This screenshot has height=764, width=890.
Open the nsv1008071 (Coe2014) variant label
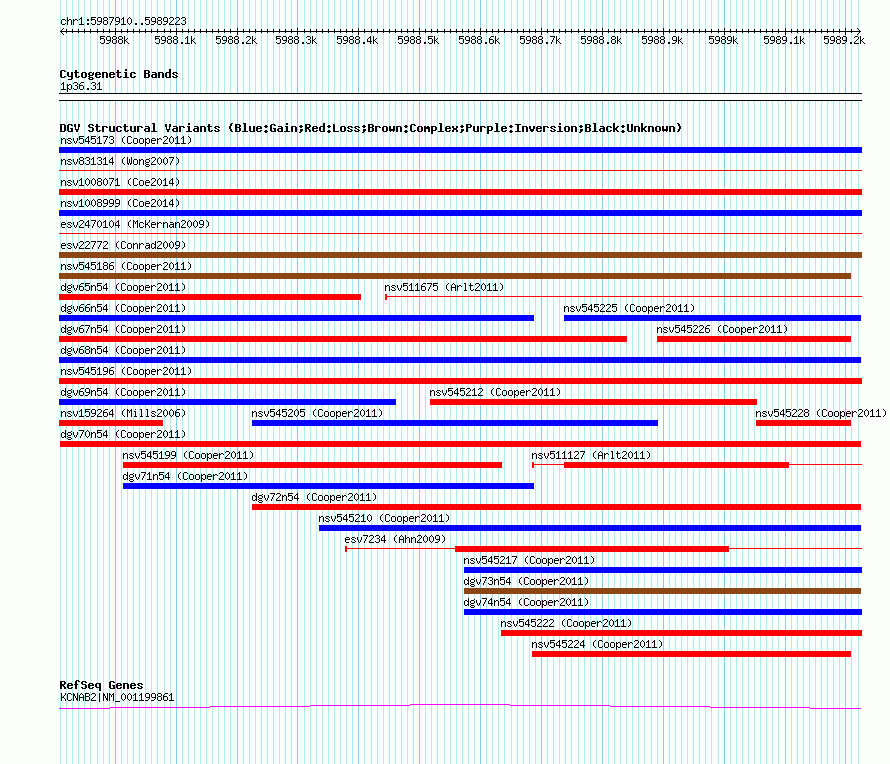pyautogui.click(x=120, y=182)
